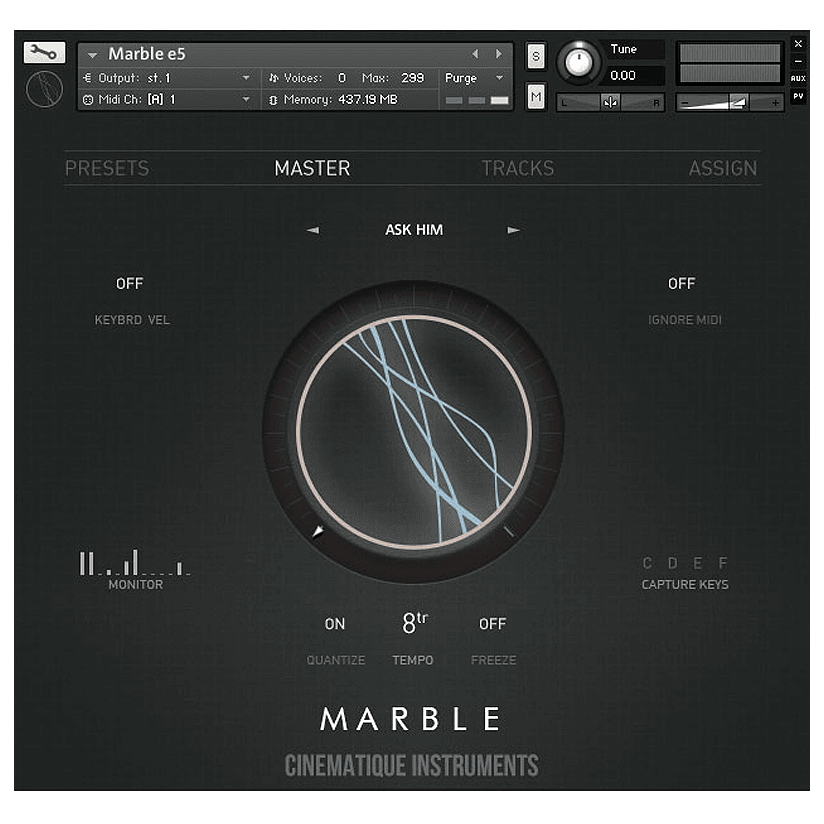Toggle Mute with the M button
The height and width of the screenshot is (824, 824).
pos(535,97)
